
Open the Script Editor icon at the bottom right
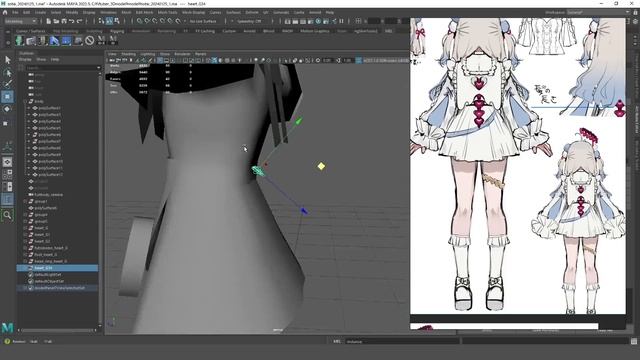point(634,341)
